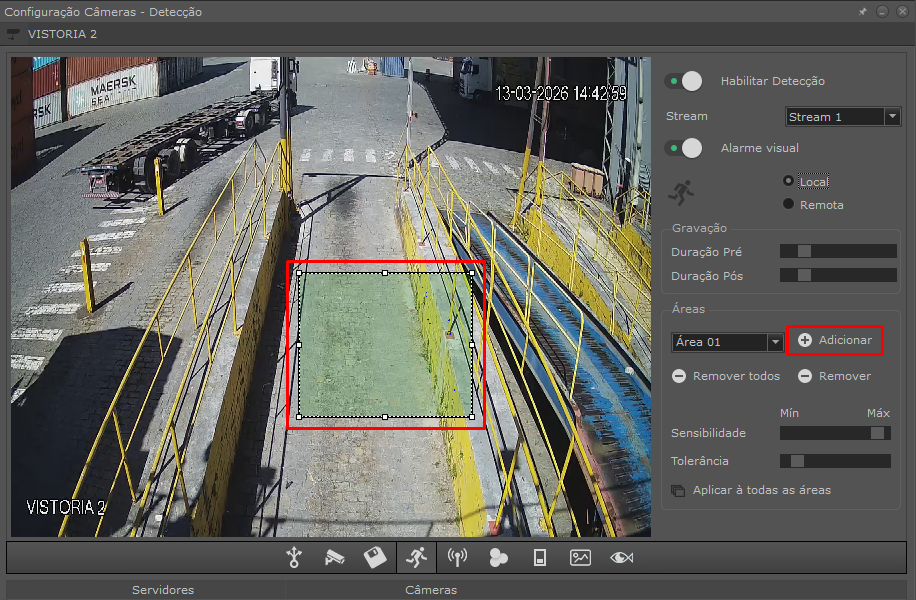Click Remover todos button

726,376
